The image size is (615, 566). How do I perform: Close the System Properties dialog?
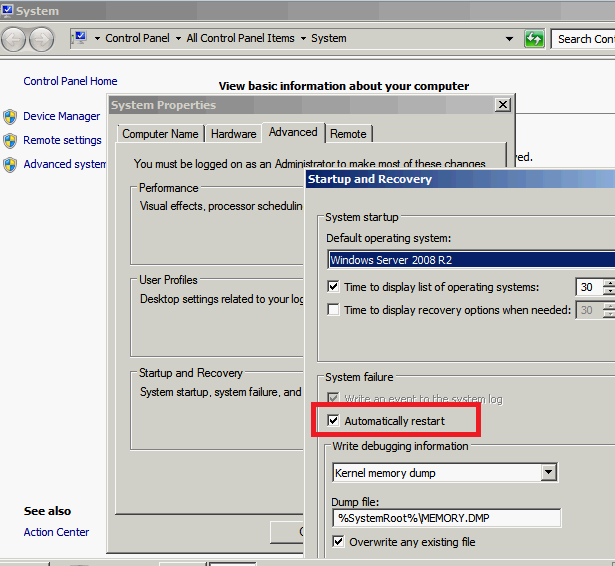502,105
